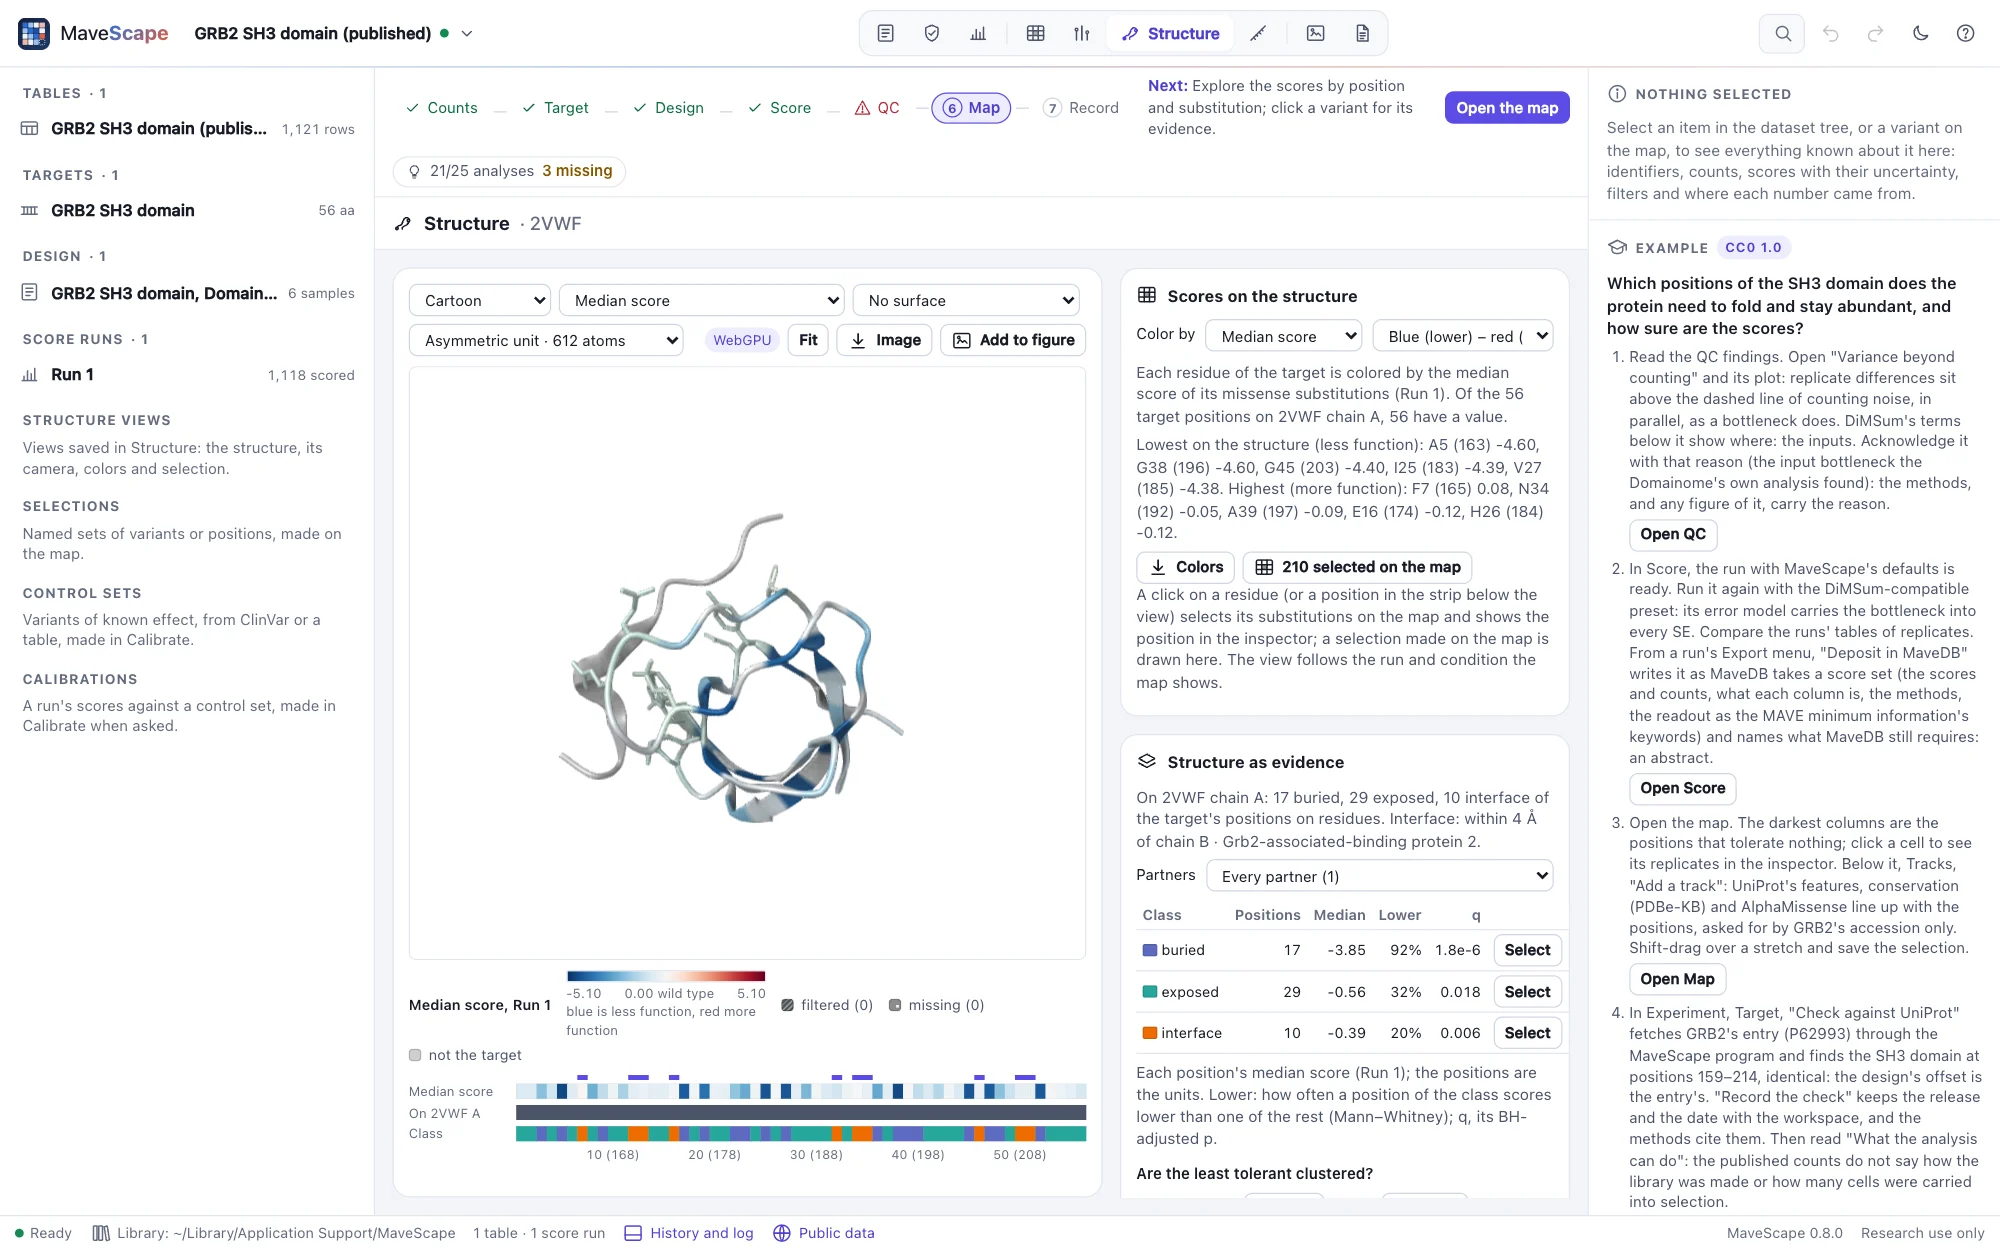Image resolution: width=2000 pixels, height=1250 pixels.
Task: Go to the Counts step
Action: pyautogui.click(x=441, y=108)
